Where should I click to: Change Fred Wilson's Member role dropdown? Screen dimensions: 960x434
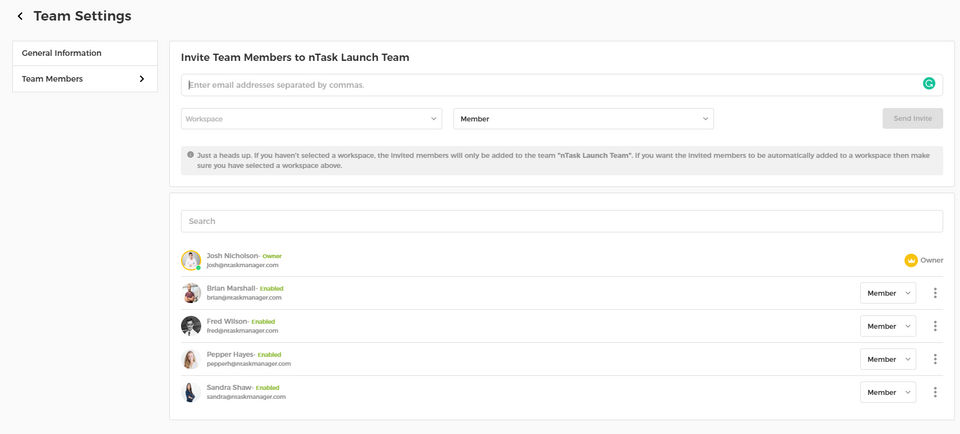[888, 326]
